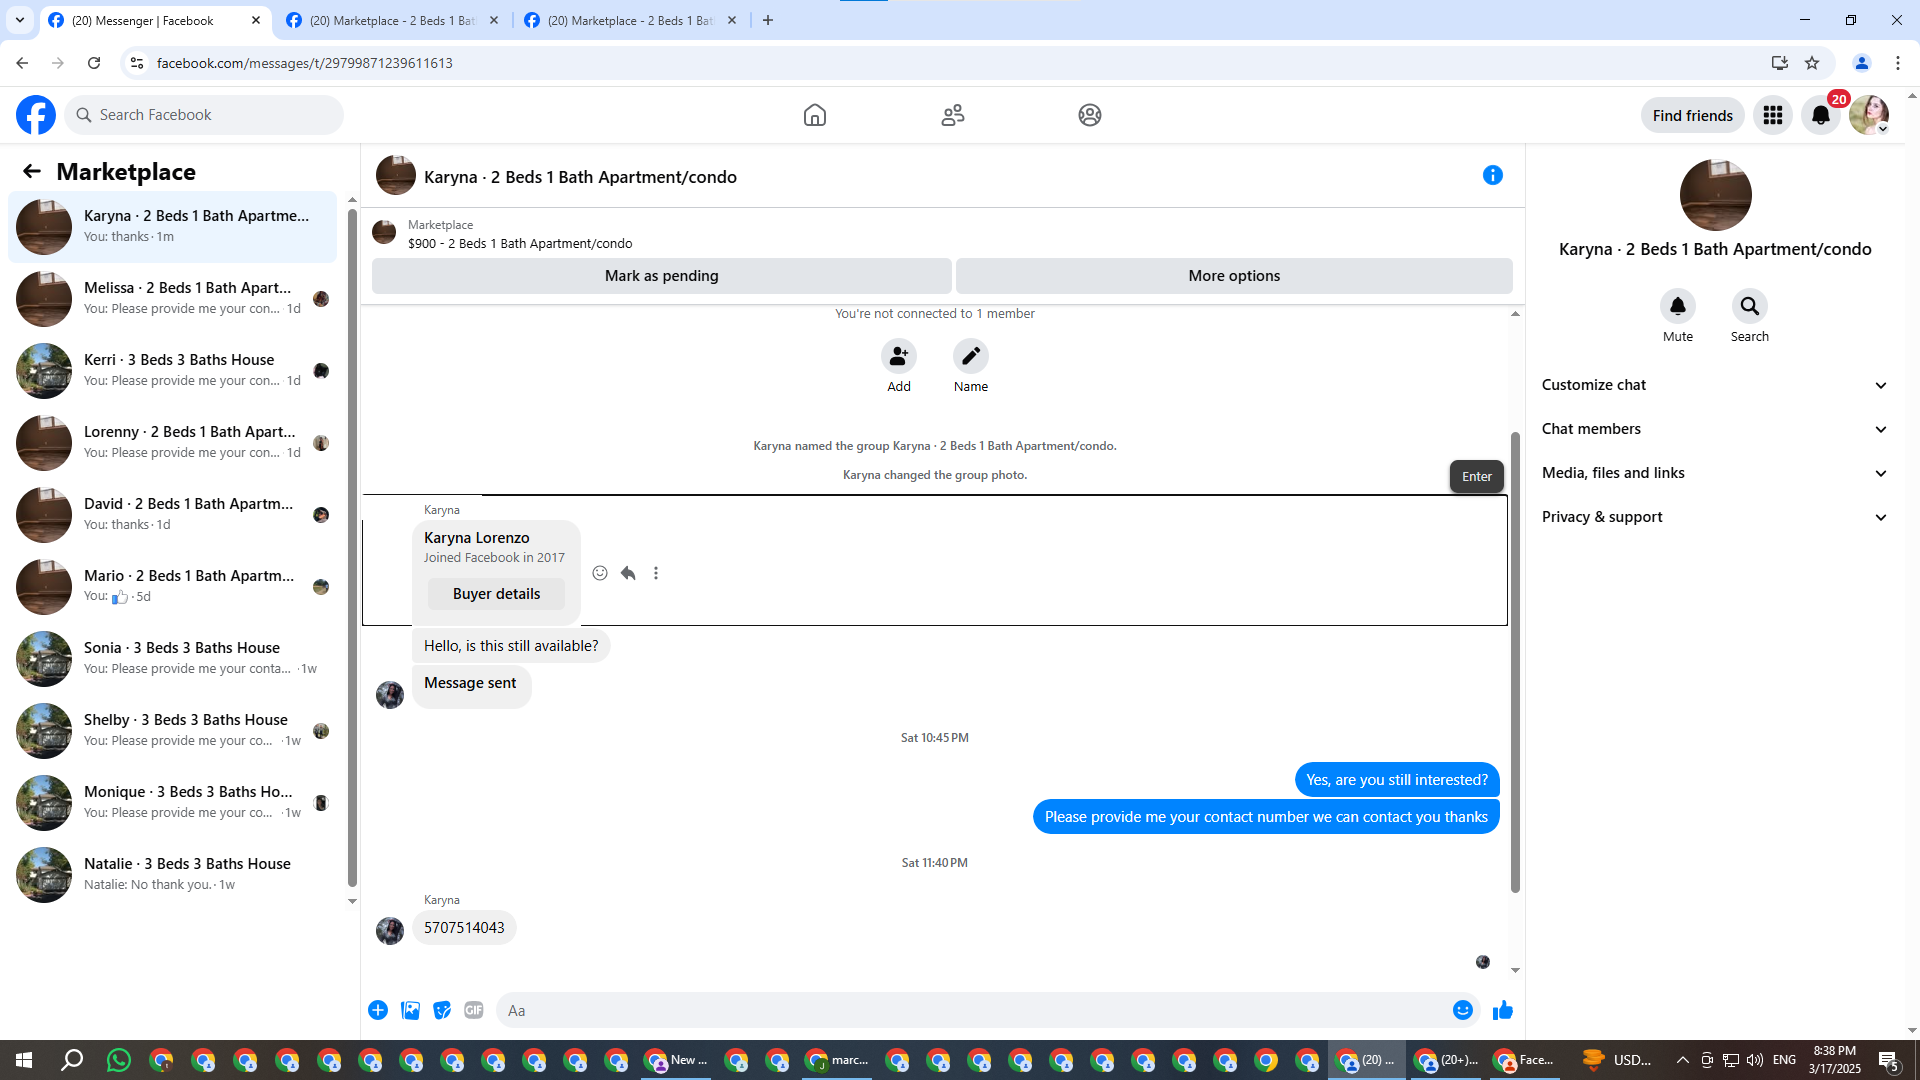
Task: Click Find friends button
Action: pos(1692,115)
